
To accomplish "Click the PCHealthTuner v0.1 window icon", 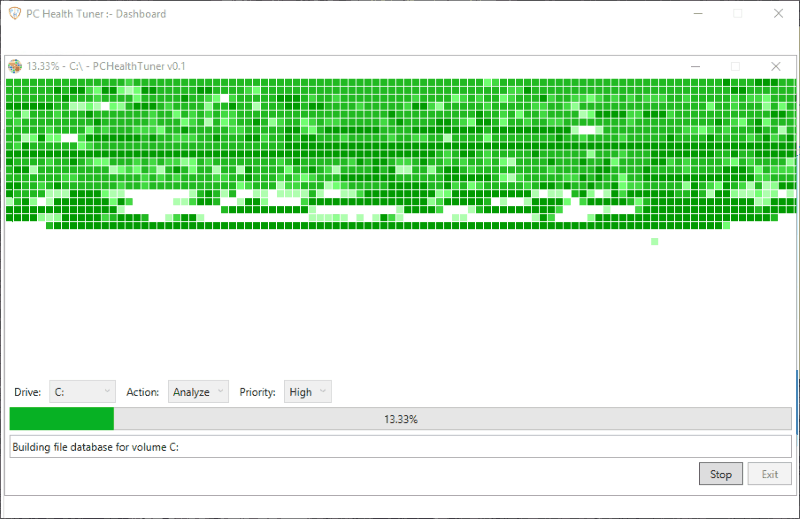I will click(x=15, y=66).
